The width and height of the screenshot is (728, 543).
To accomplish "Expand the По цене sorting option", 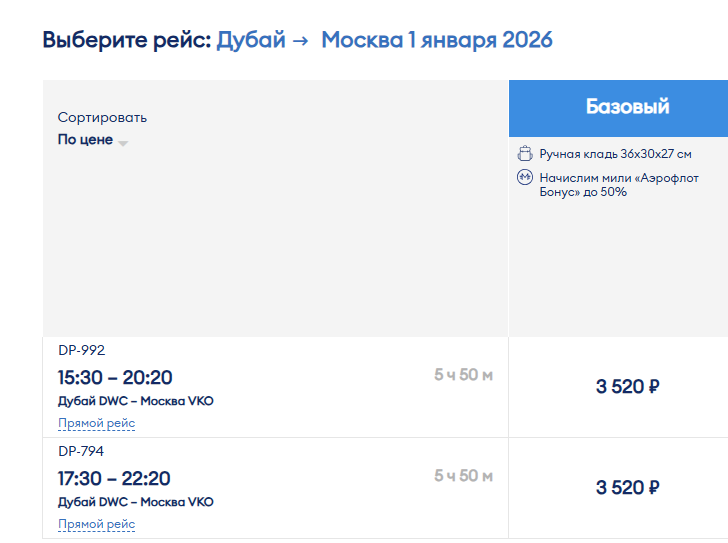I will (86, 140).
